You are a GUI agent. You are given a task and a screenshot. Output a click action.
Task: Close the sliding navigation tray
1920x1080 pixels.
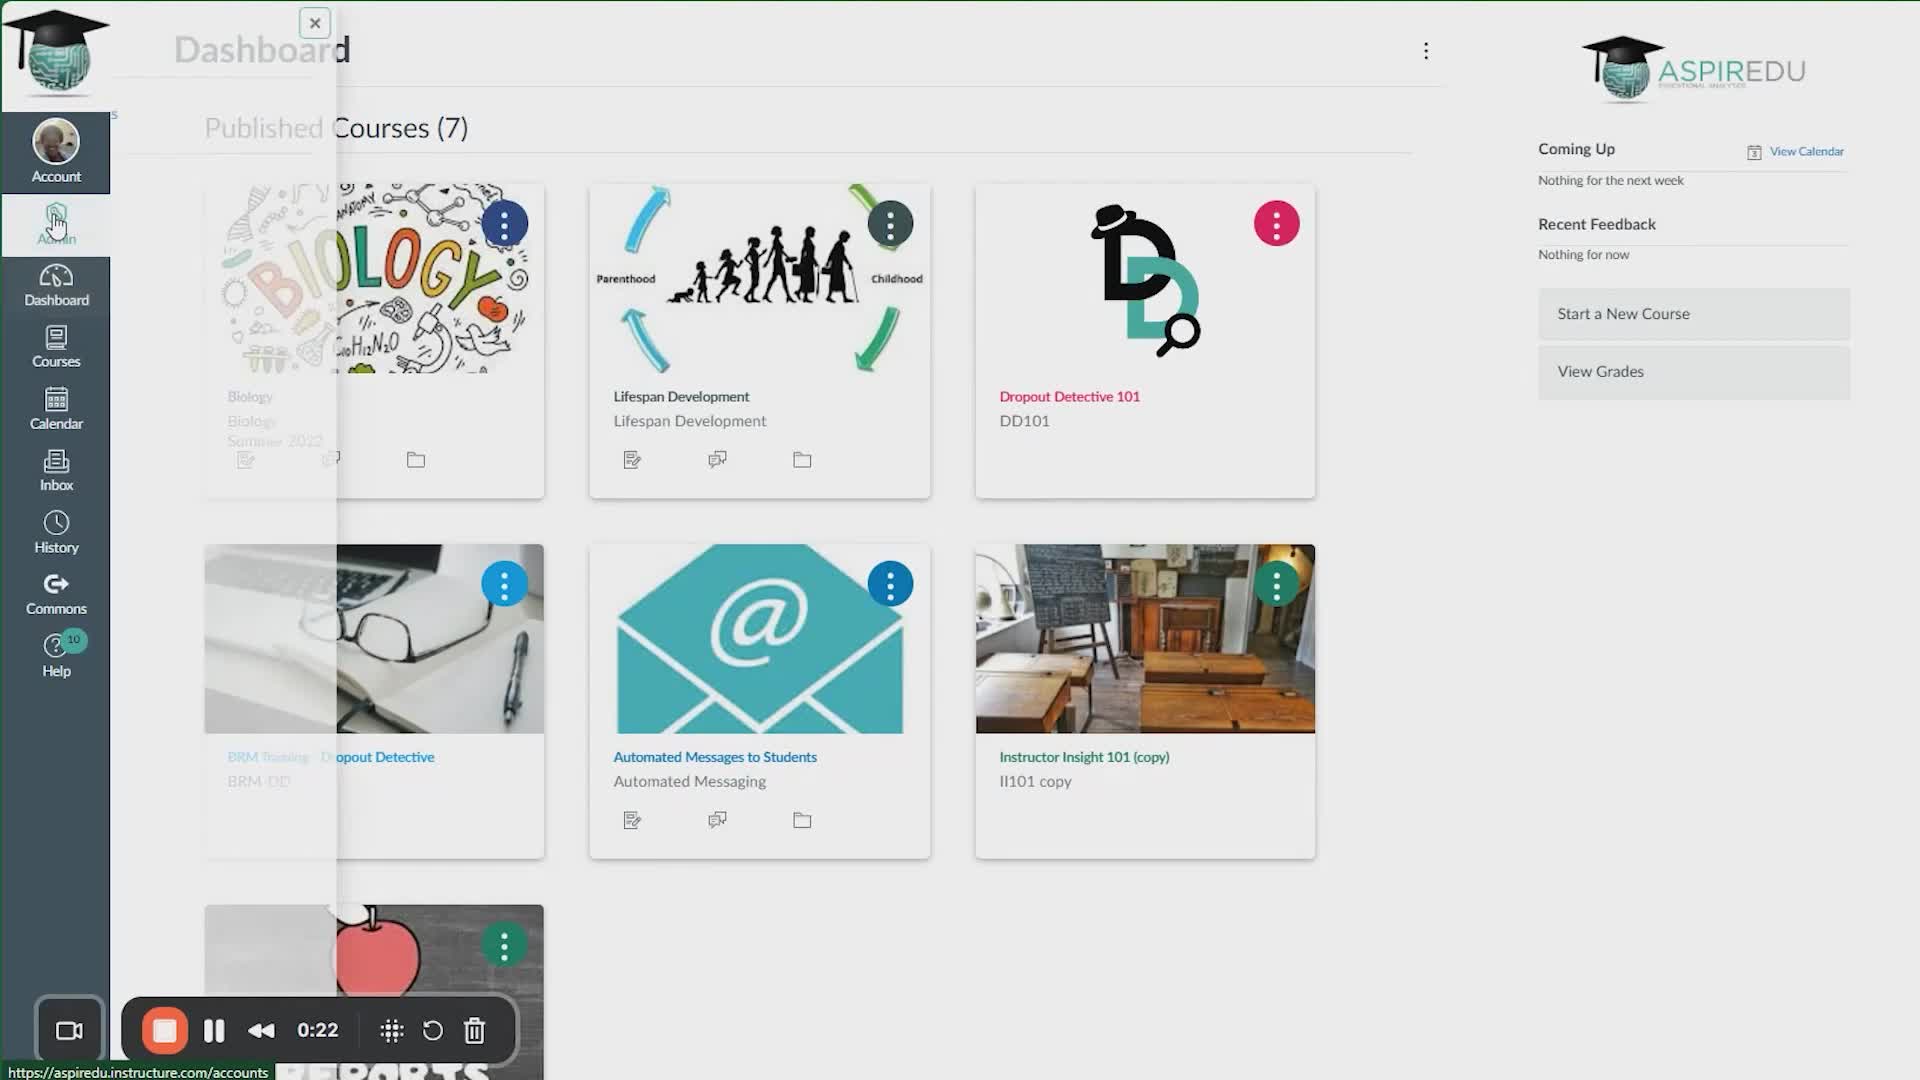pos(315,23)
